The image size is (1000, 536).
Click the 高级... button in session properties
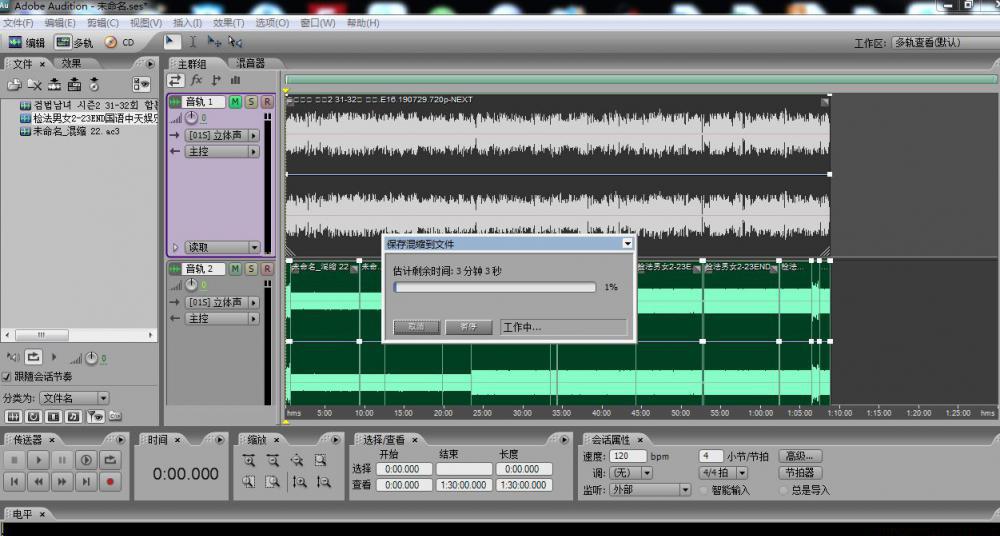click(800, 456)
